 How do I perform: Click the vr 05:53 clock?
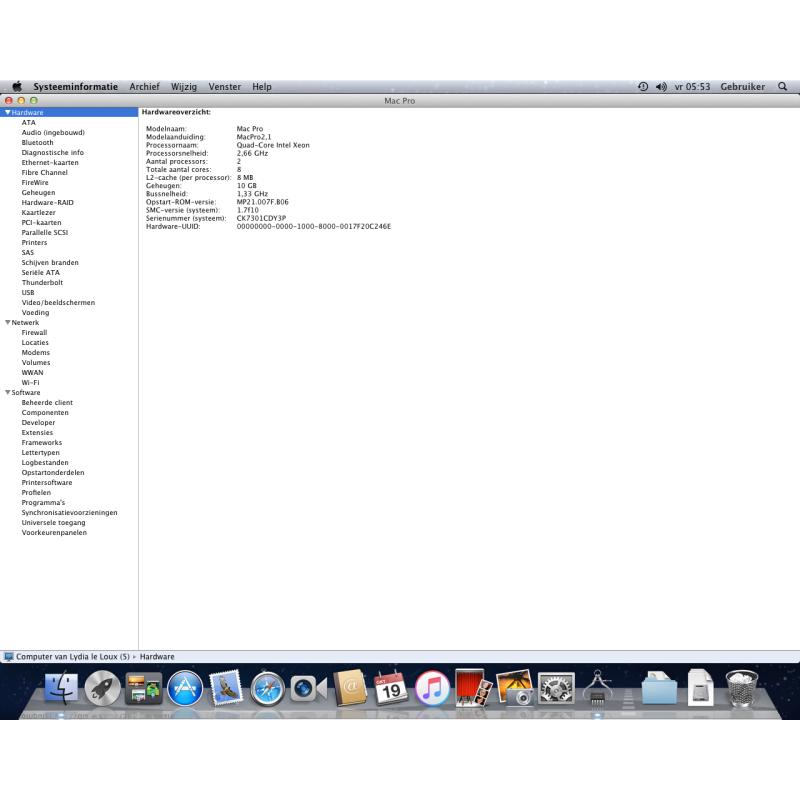click(692, 87)
